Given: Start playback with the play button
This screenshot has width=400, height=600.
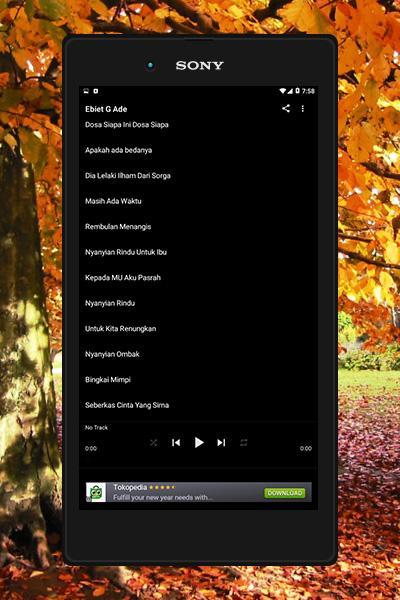Looking at the screenshot, I should 199,442.
